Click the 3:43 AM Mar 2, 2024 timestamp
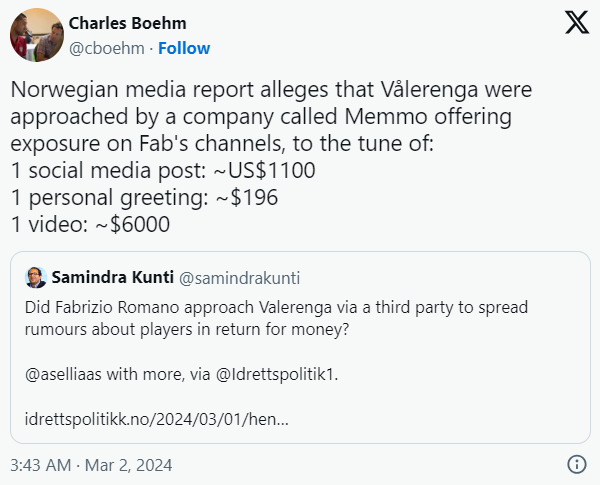The height and width of the screenshot is (485, 600). point(91,465)
